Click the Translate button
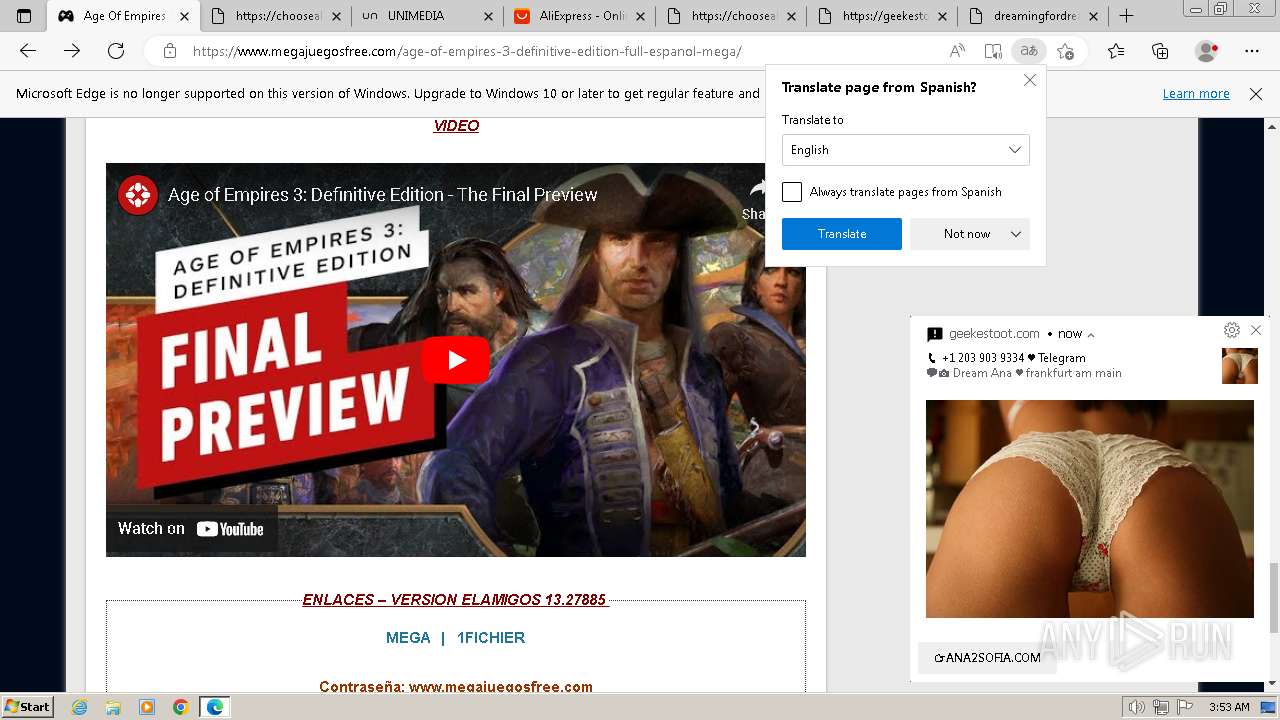1280x720 pixels. (x=842, y=234)
